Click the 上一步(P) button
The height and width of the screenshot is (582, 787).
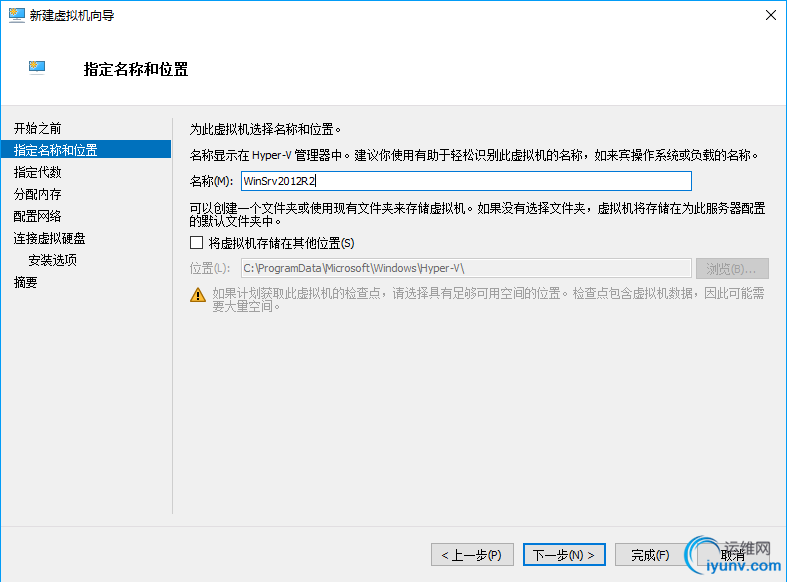click(x=472, y=555)
